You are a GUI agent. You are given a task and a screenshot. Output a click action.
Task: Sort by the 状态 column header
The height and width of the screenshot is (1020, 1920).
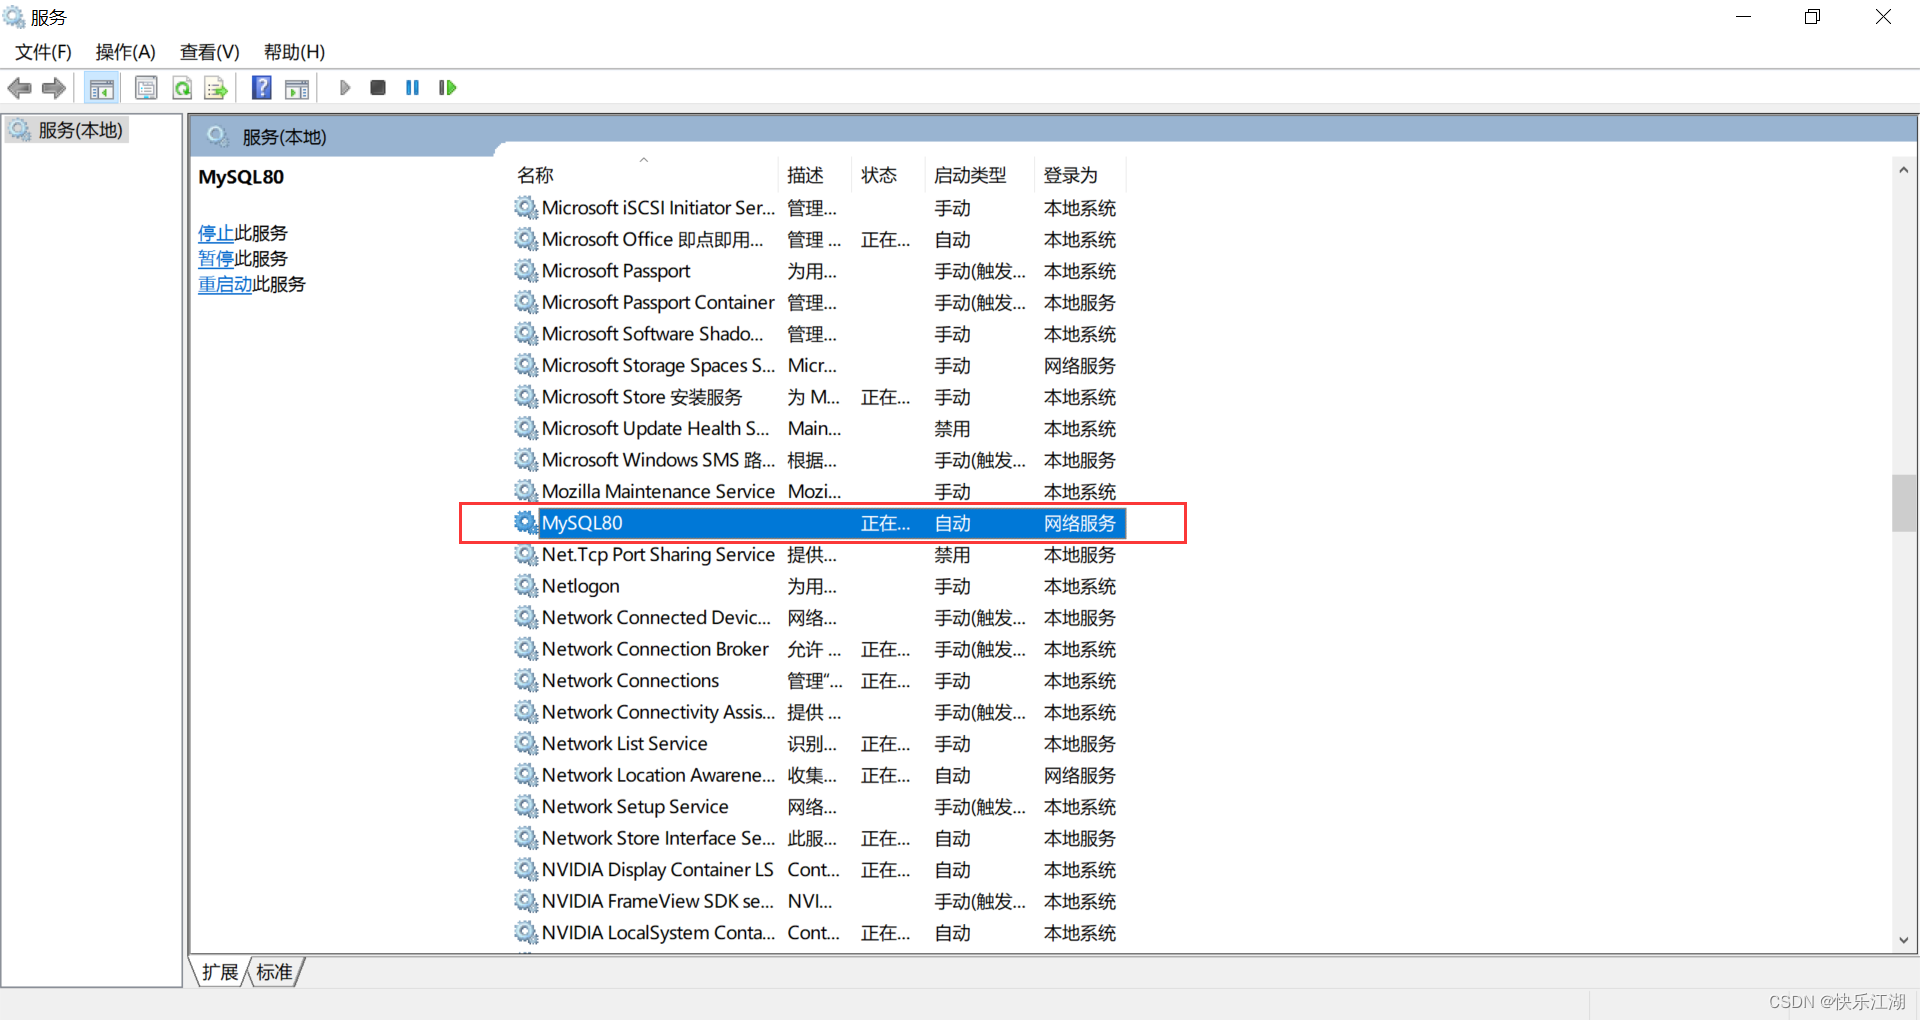888,175
